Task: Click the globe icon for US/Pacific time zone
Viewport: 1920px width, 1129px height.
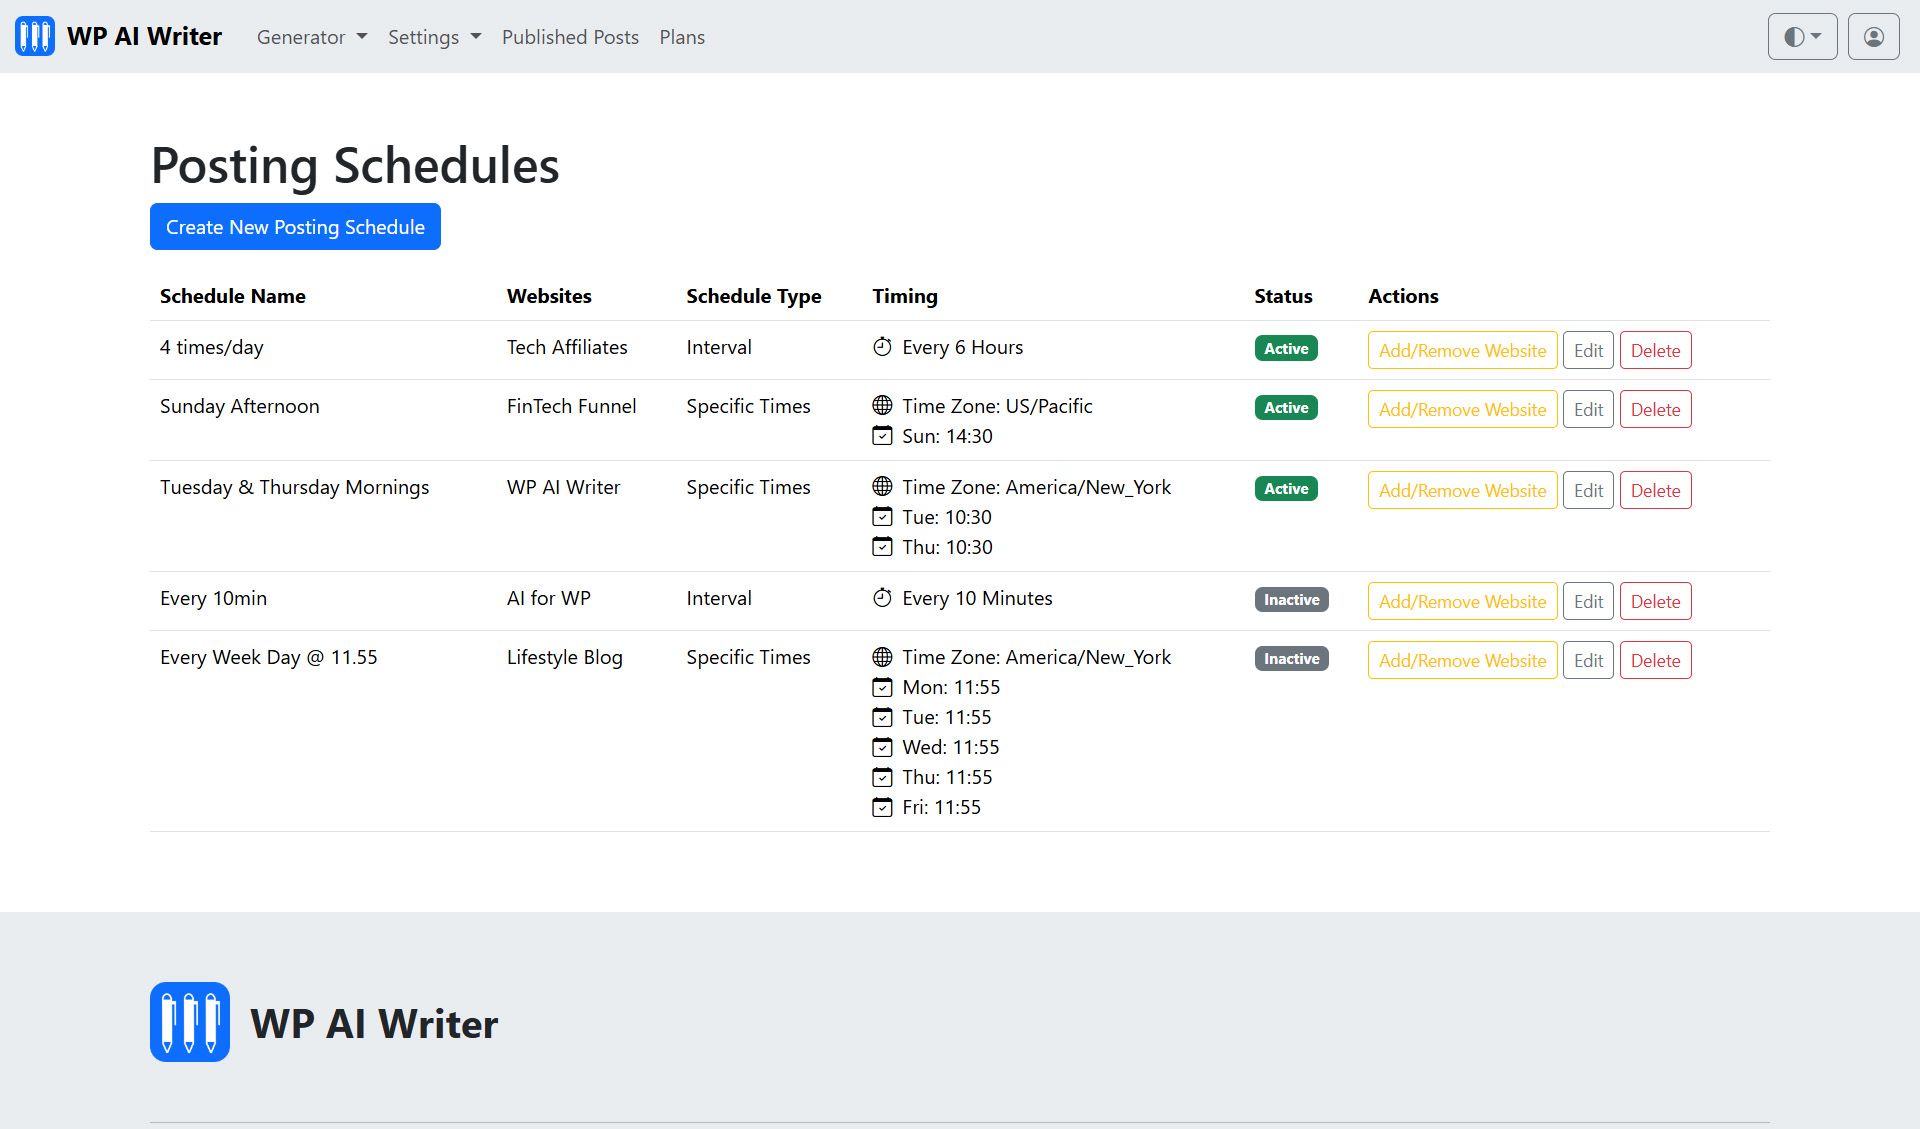Action: (882, 405)
